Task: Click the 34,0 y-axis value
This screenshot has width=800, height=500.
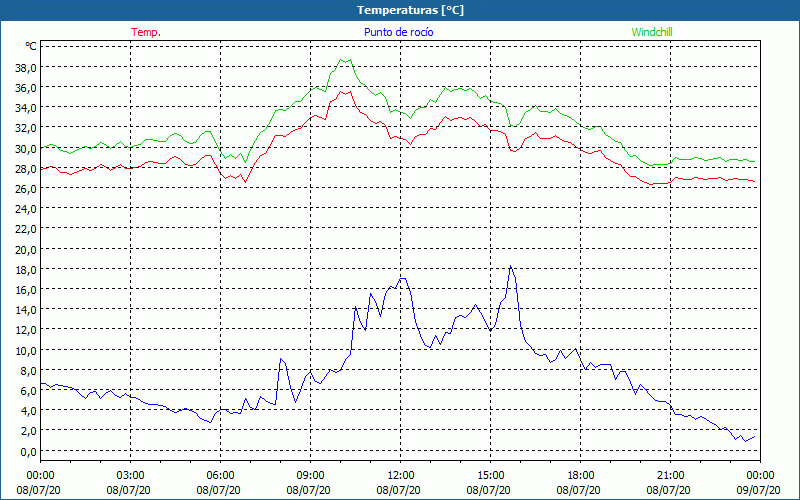Action: tap(26, 108)
